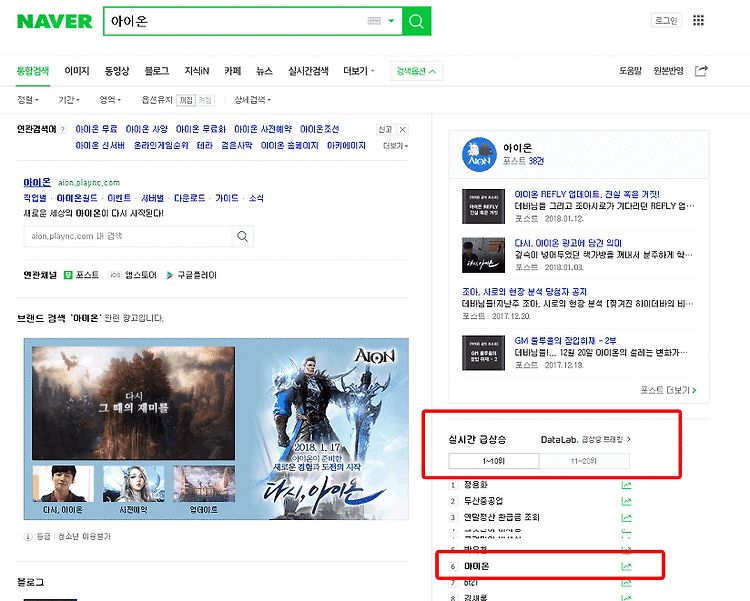Screen dimensions: 750x601
Task: Click related search 검은사막
Action: coord(236,145)
